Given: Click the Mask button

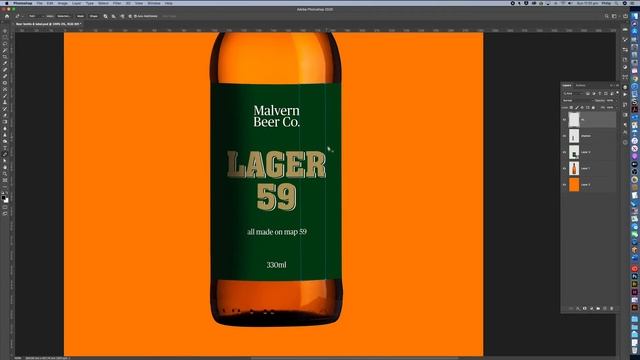Looking at the screenshot, I should pos(80,16).
